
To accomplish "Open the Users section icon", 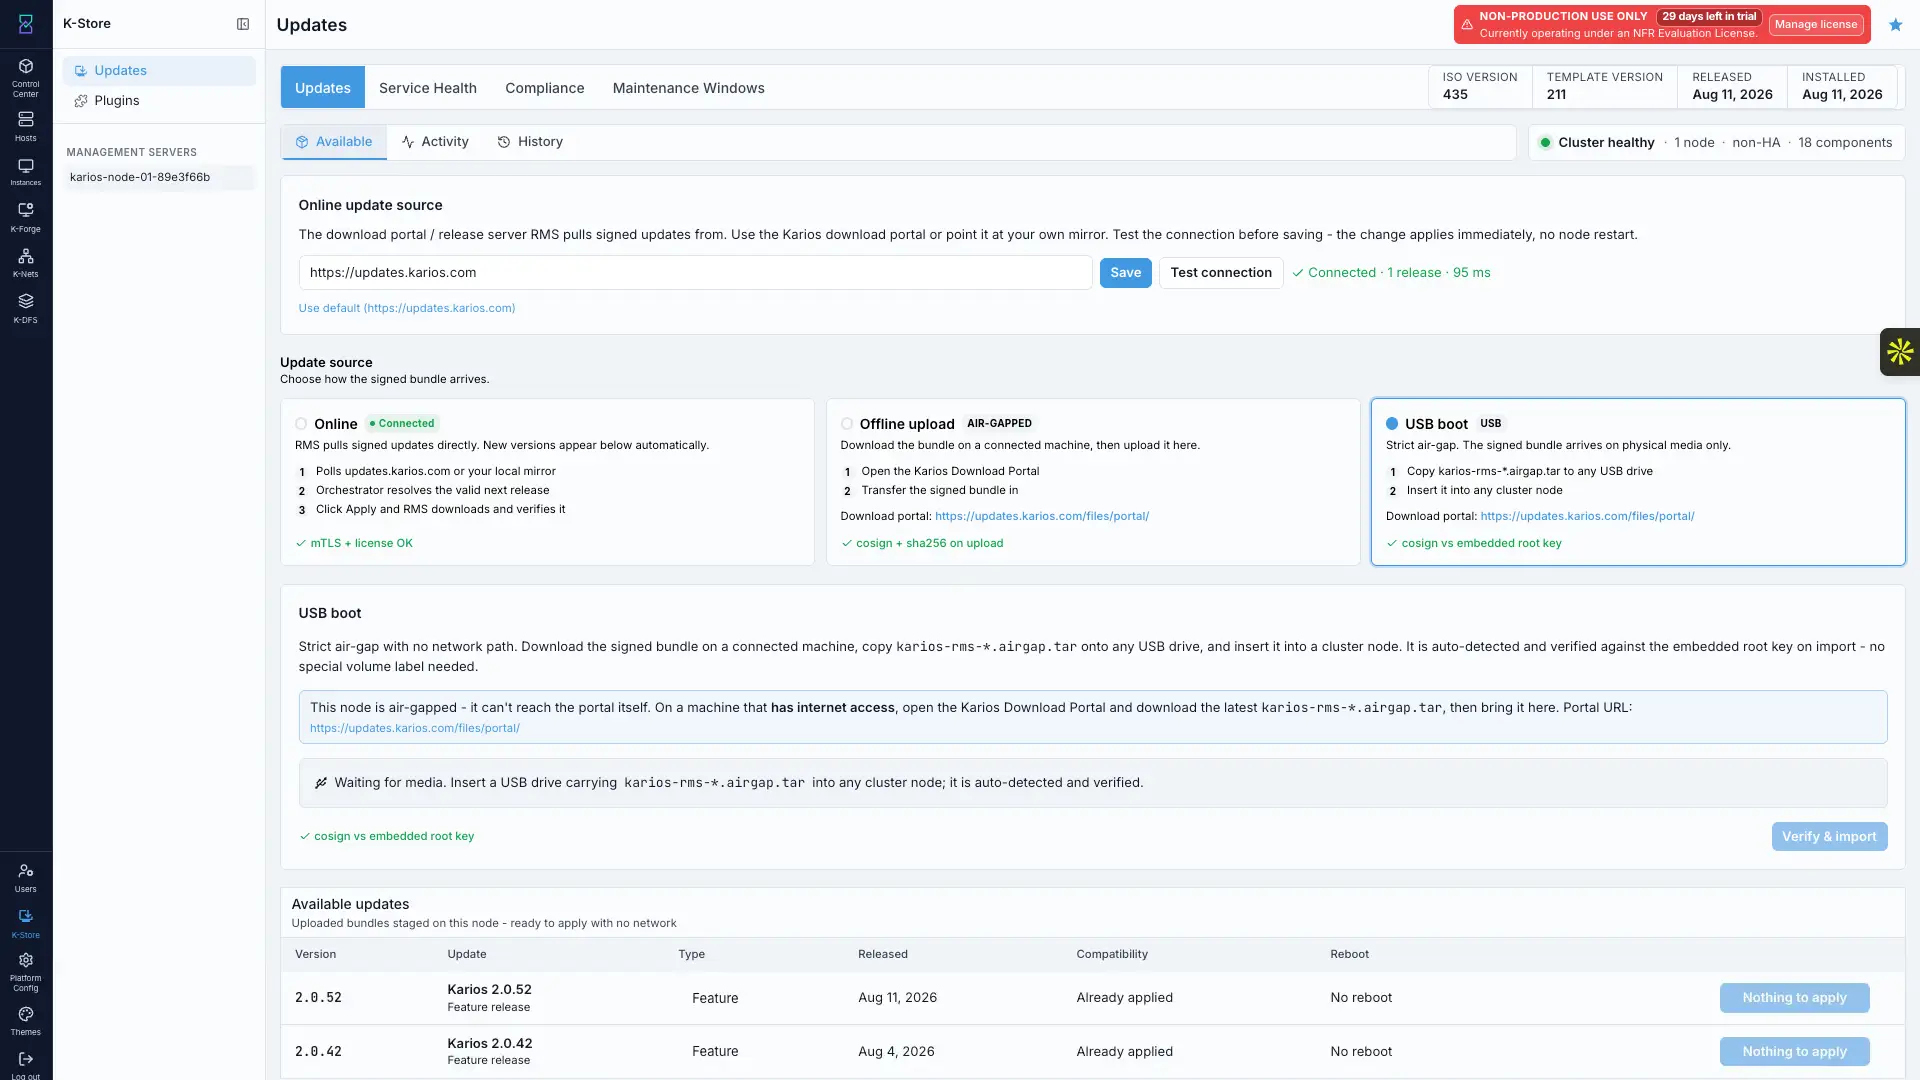I will (26, 878).
